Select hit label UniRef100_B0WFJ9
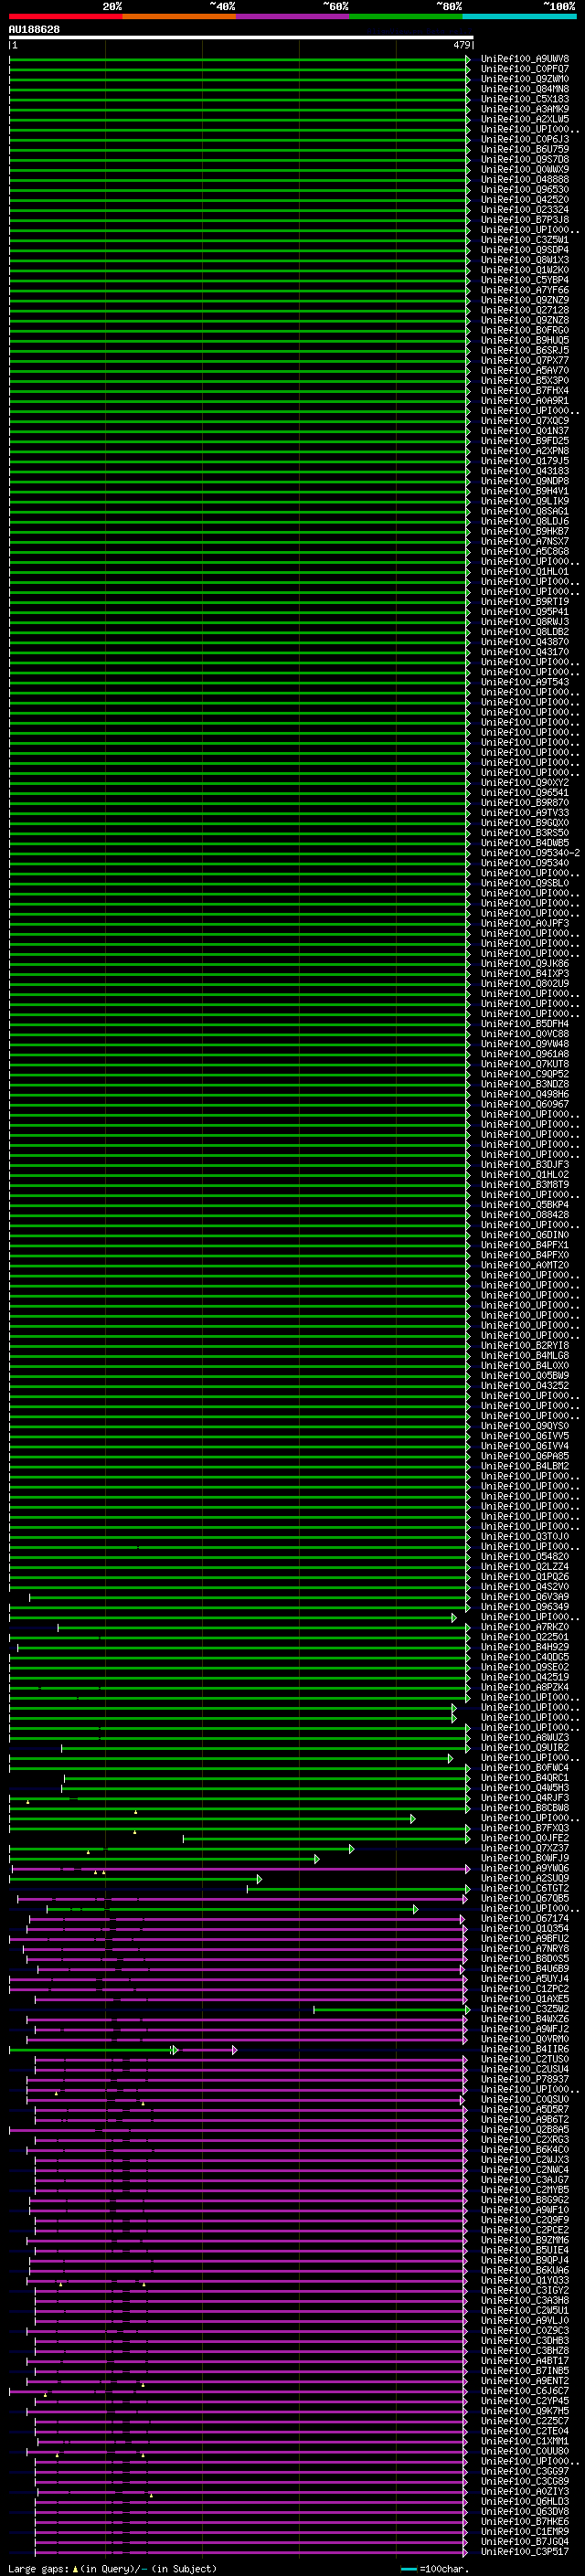This screenshot has height=2576, width=585. [525, 1859]
